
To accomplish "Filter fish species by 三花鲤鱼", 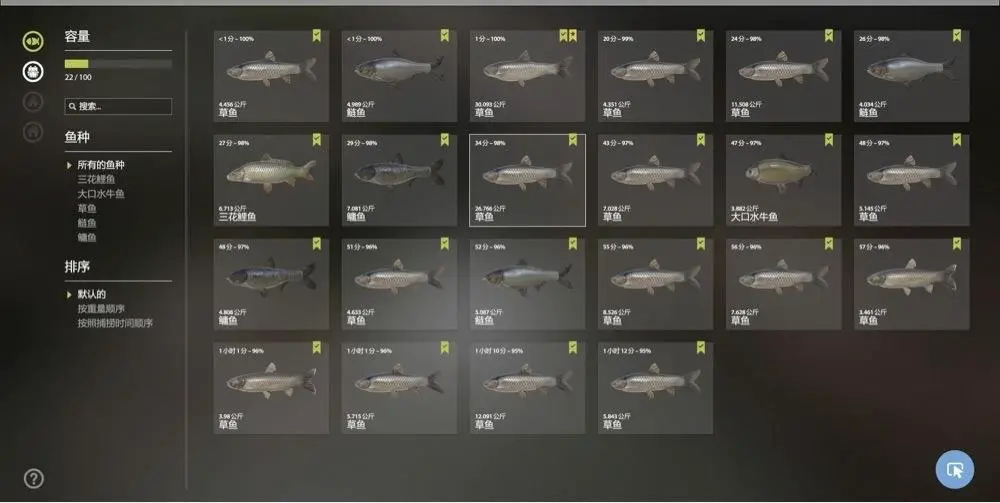I will pos(97,179).
